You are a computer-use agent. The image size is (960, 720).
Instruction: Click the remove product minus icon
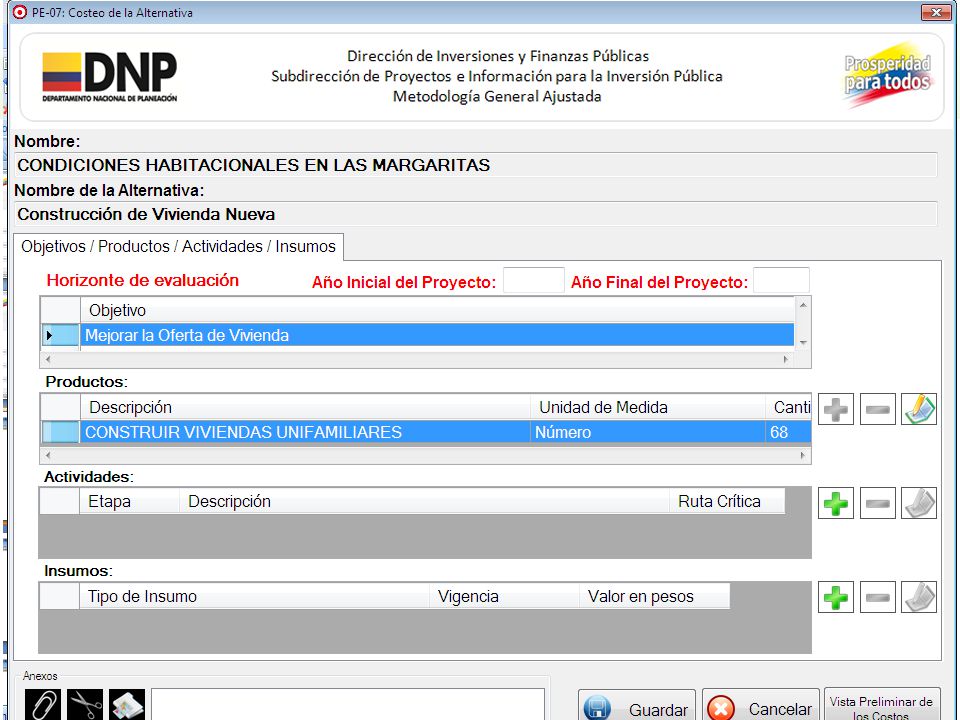click(x=877, y=409)
